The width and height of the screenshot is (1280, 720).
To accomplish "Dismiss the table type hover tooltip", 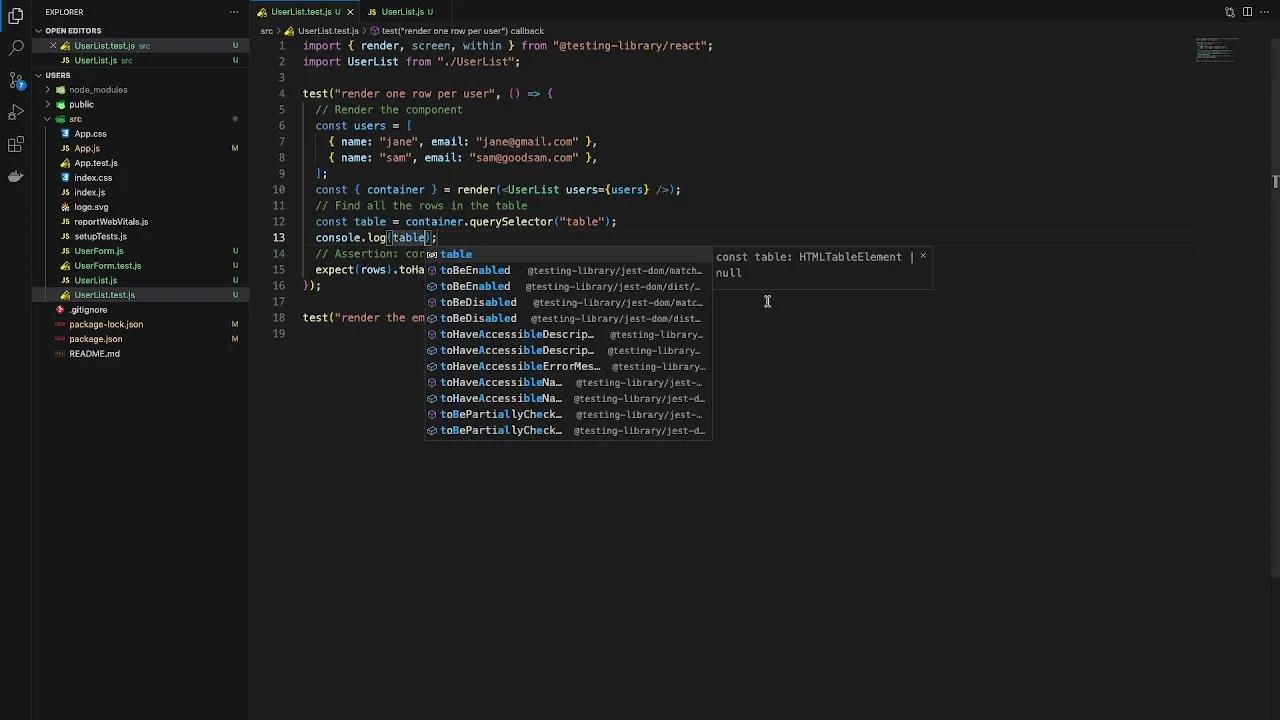I will (922, 257).
